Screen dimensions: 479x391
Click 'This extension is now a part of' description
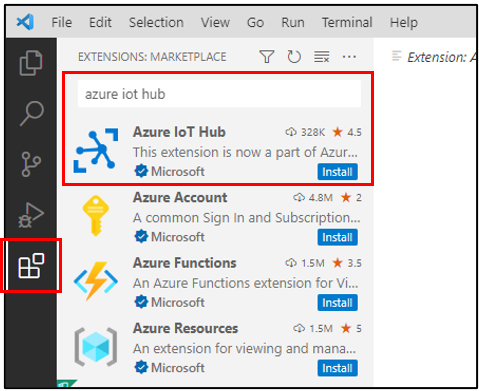[245, 152]
